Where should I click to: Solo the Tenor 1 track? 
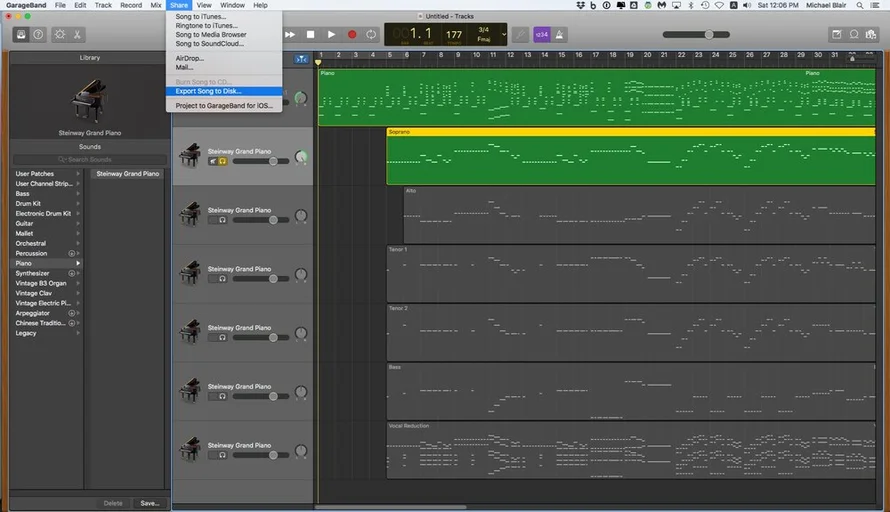(222, 279)
